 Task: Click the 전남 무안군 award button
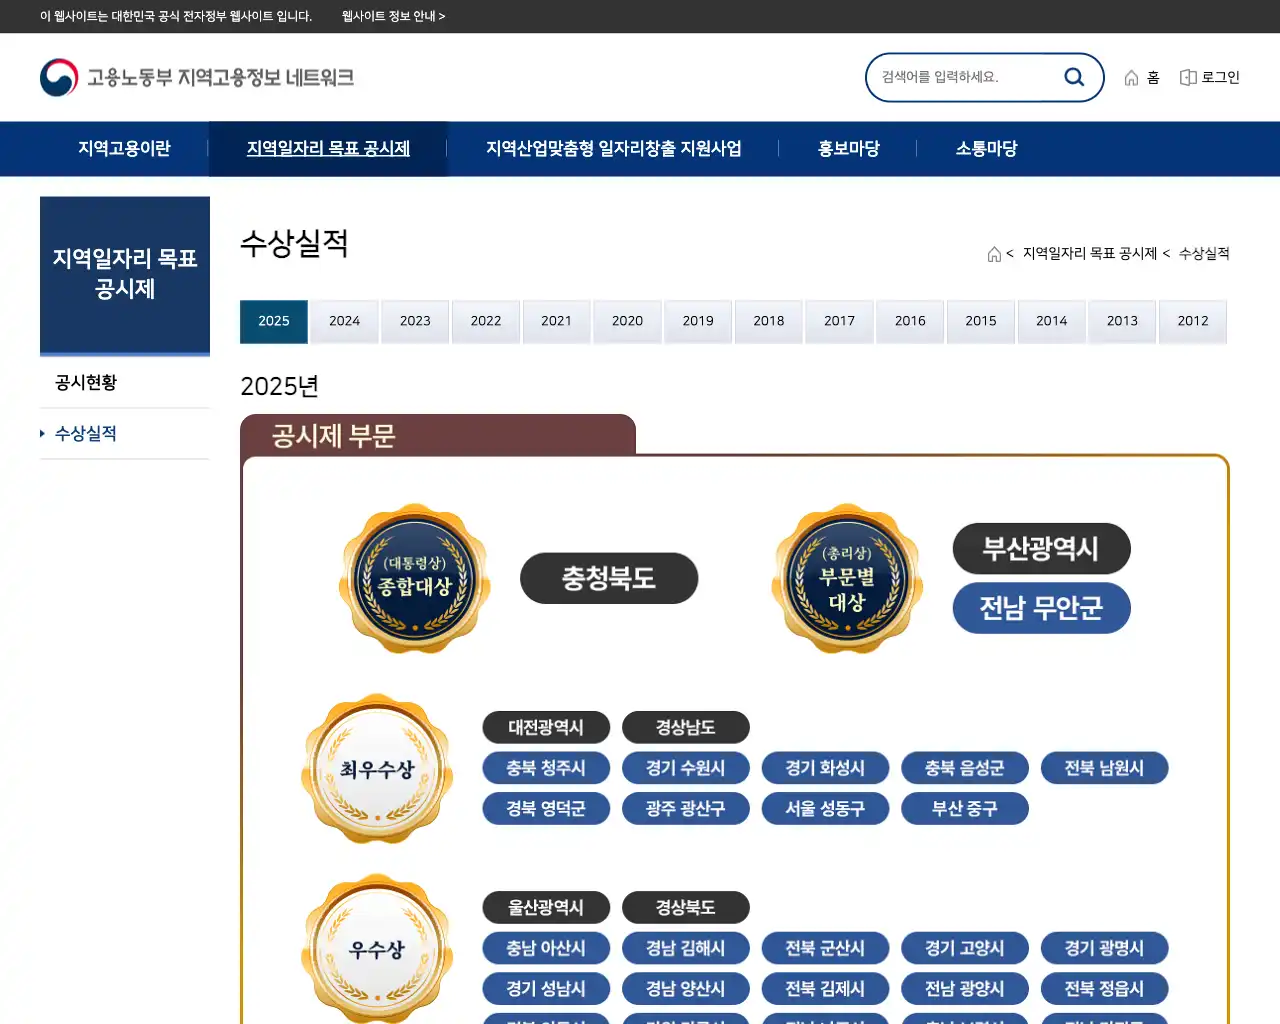click(x=1041, y=608)
